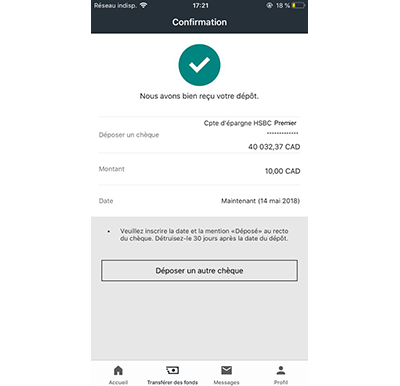
Task: Open the Messages envelope icon
Action: coord(226,370)
